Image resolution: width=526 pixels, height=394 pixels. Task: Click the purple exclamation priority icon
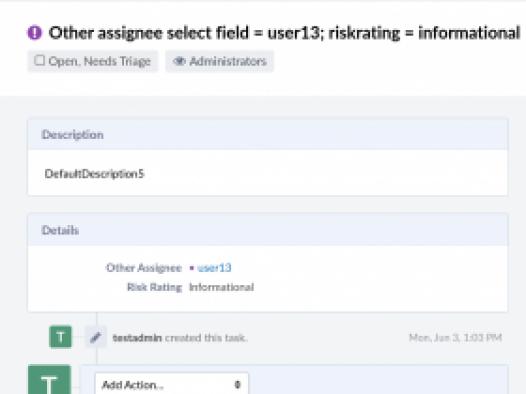pos(35,33)
